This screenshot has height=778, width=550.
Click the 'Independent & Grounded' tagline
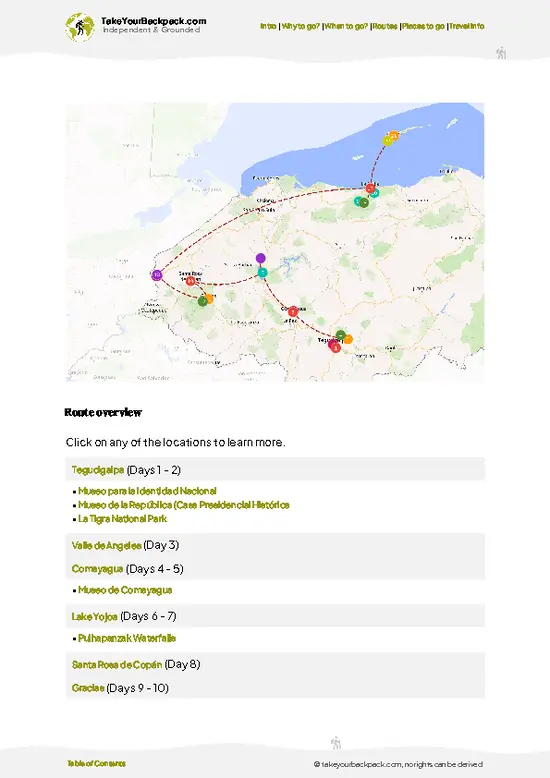151,30
